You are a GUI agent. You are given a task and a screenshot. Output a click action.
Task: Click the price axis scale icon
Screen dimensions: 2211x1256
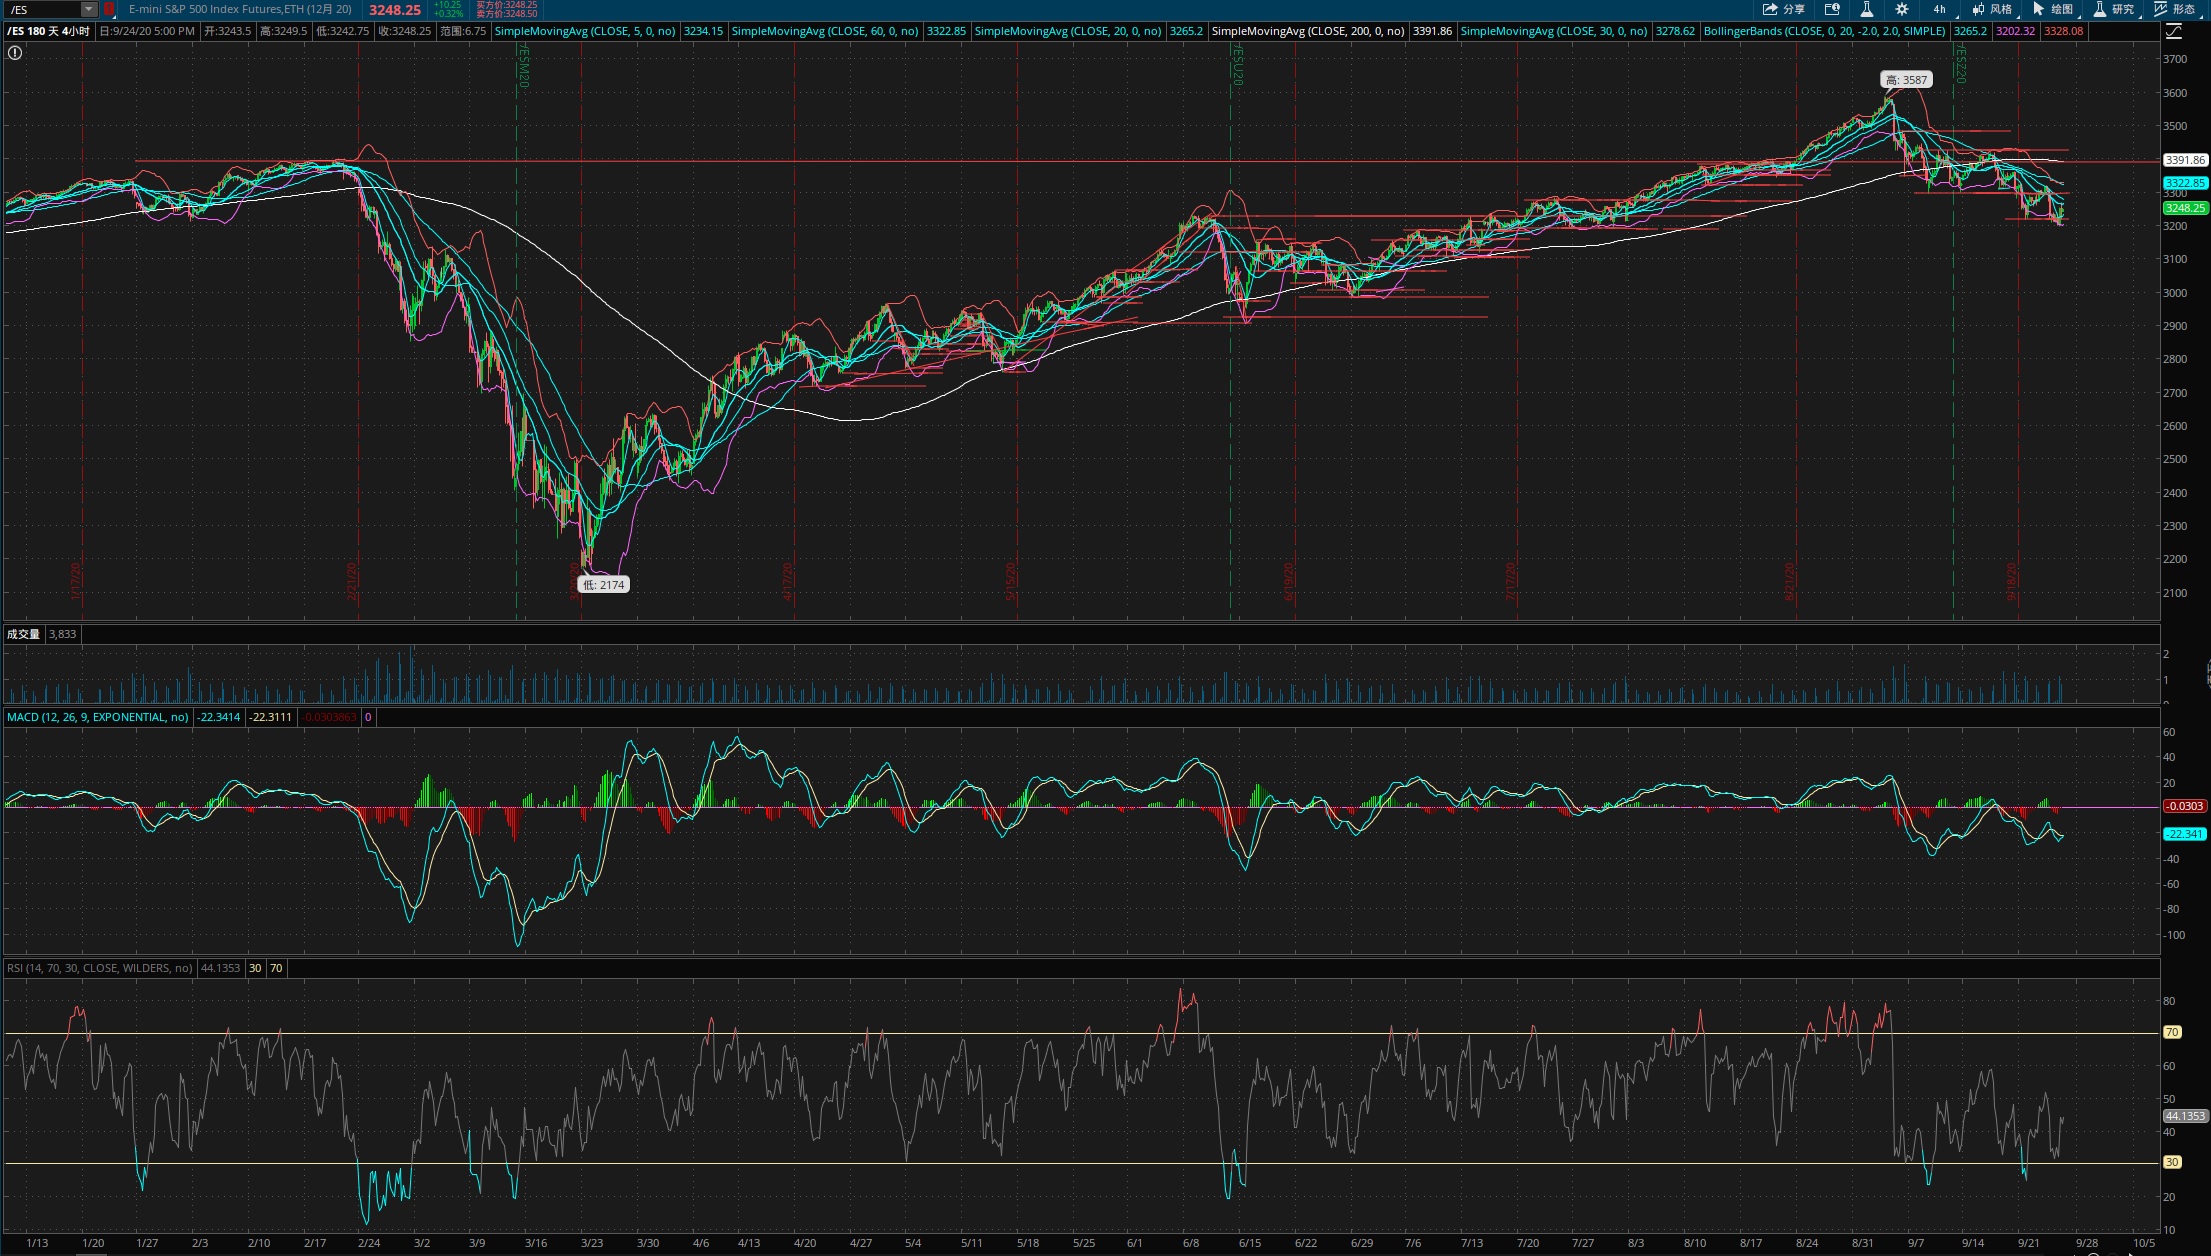click(x=2173, y=32)
